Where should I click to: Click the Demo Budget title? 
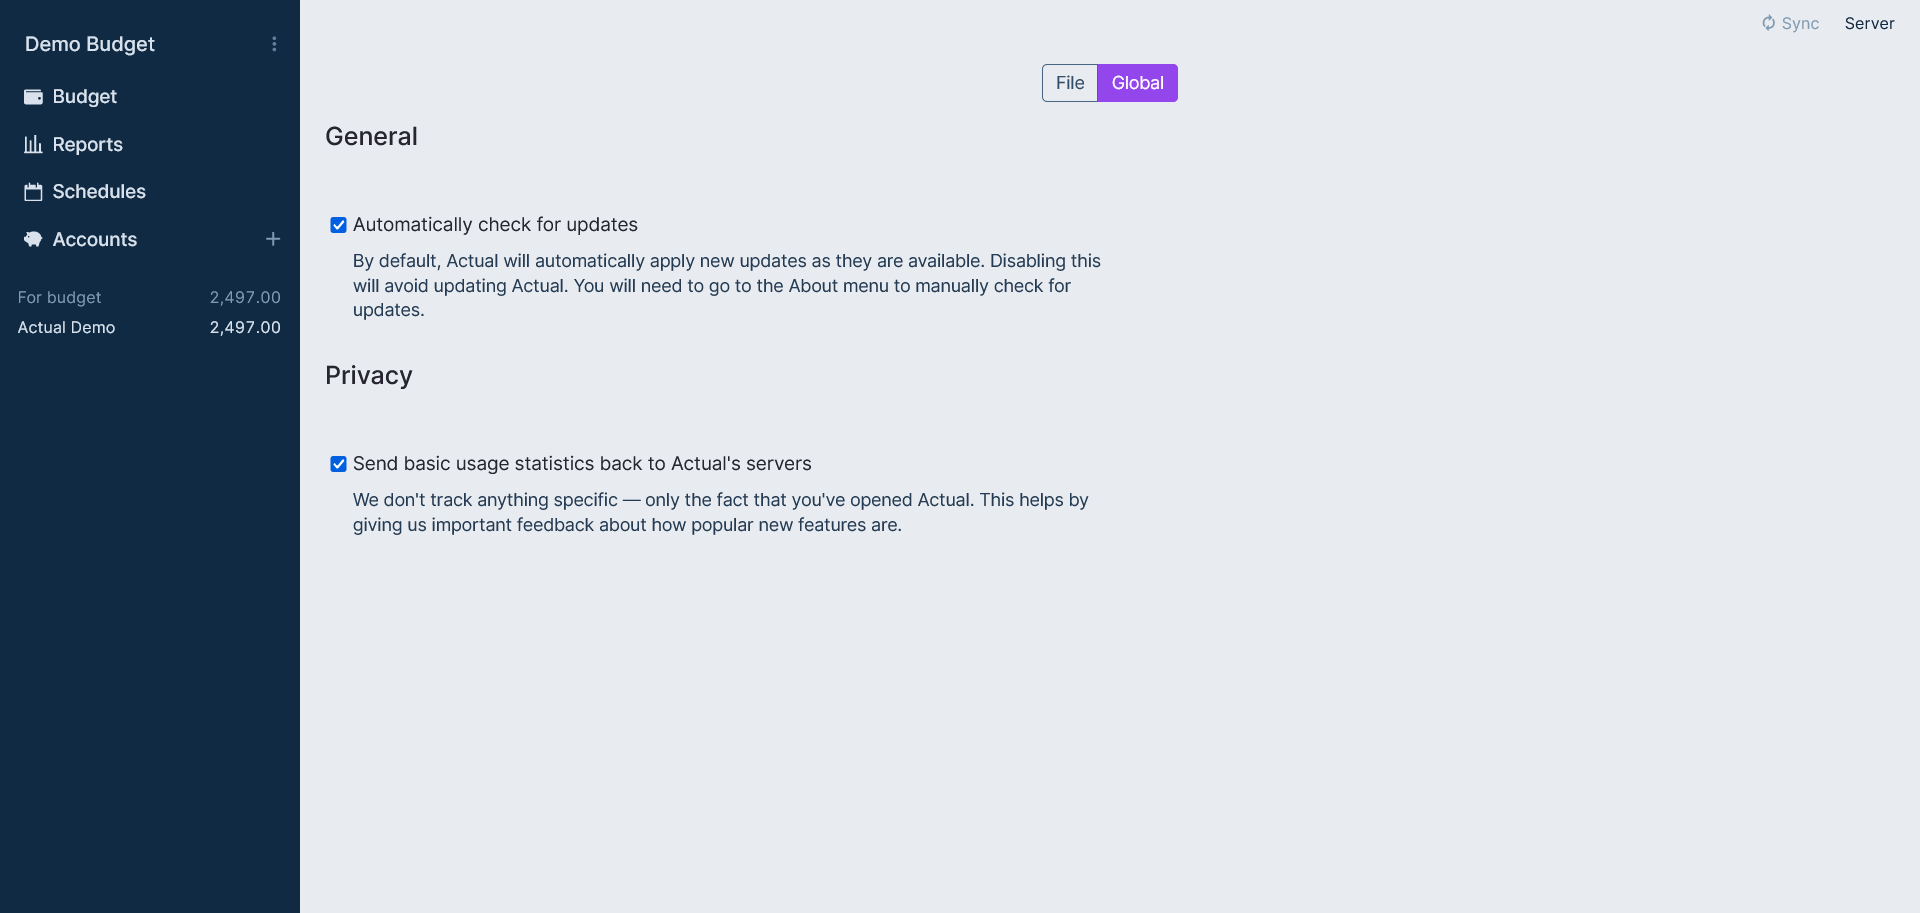pos(90,44)
